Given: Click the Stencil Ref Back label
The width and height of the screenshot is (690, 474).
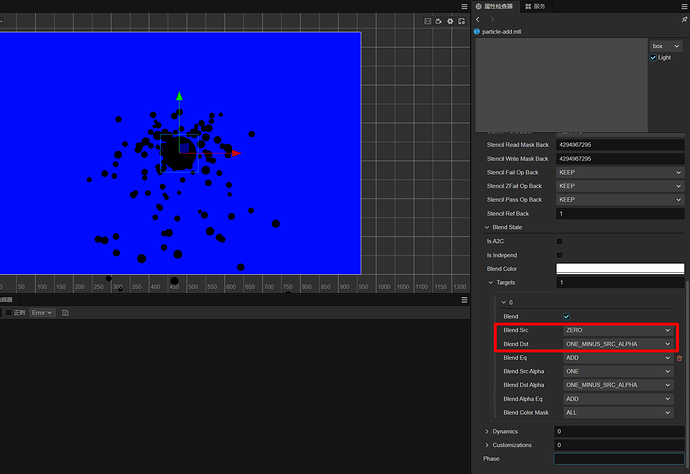Looking at the screenshot, I should 508,214.
